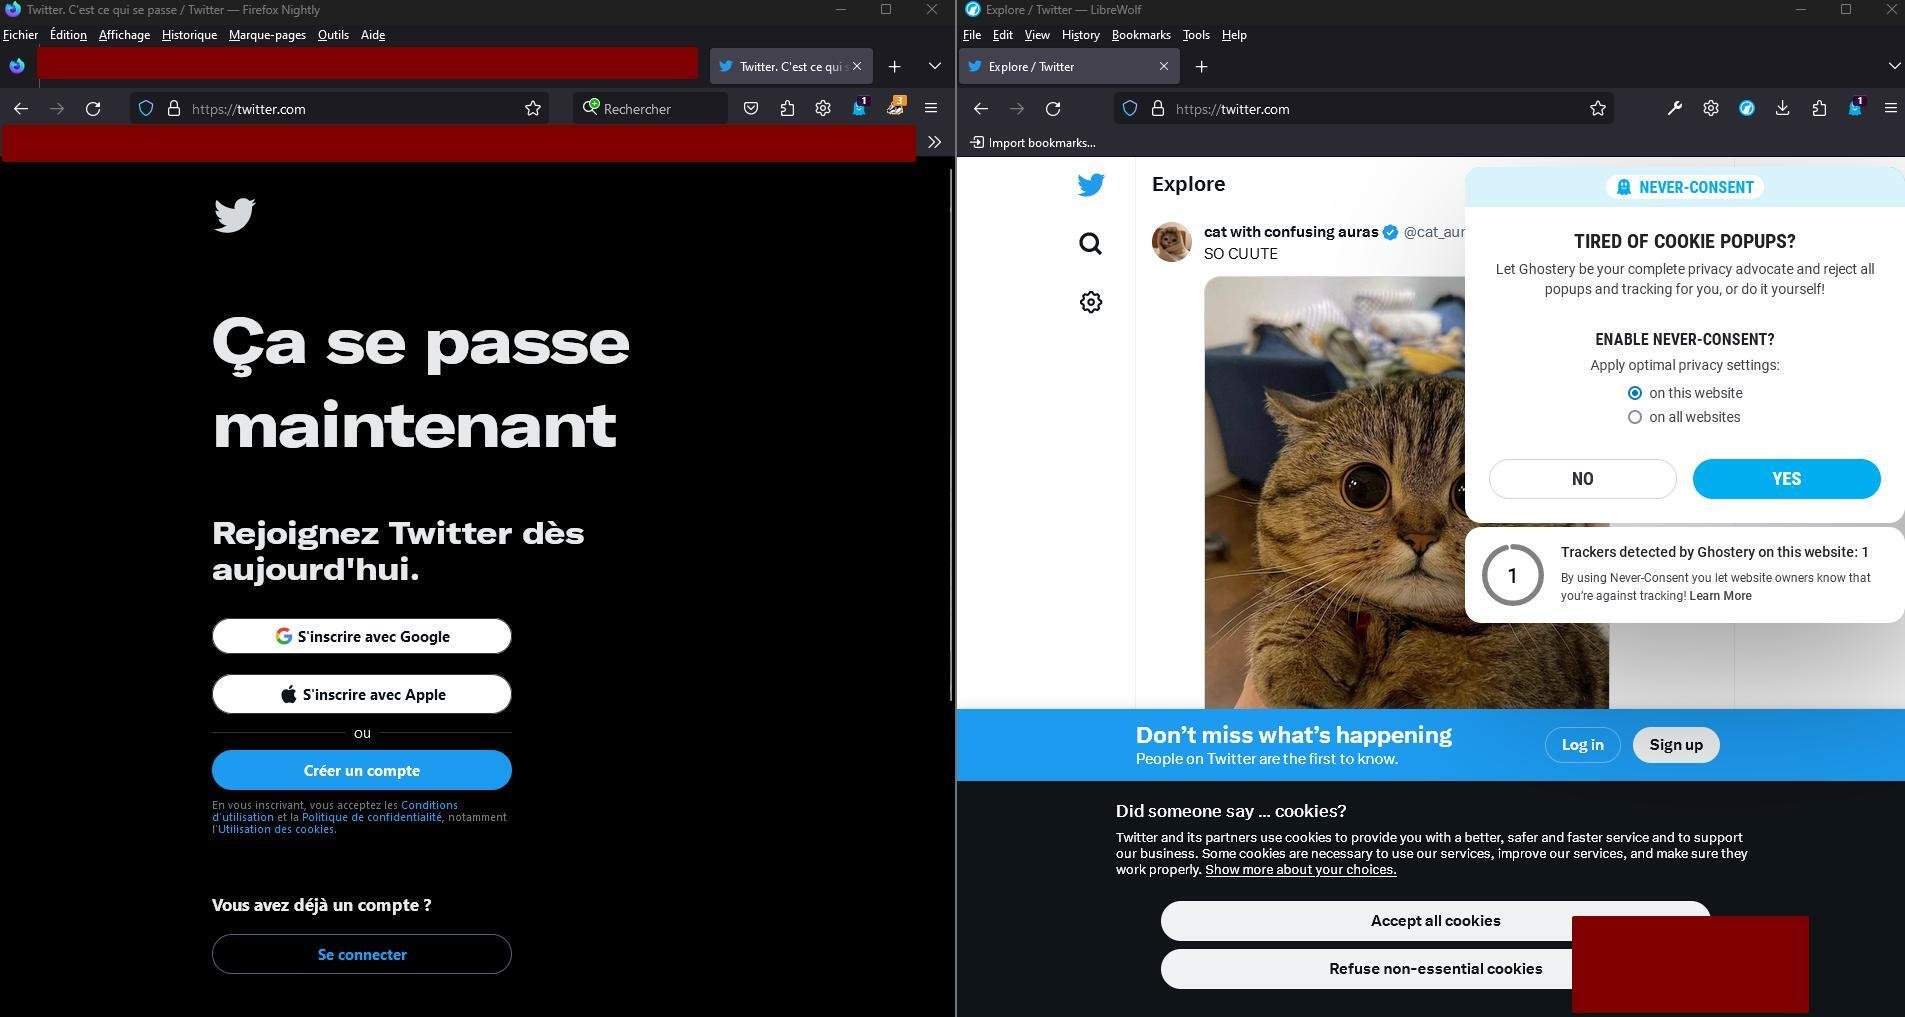Select 'on all websites' radio option
The image size is (1905, 1017).
1635,417
